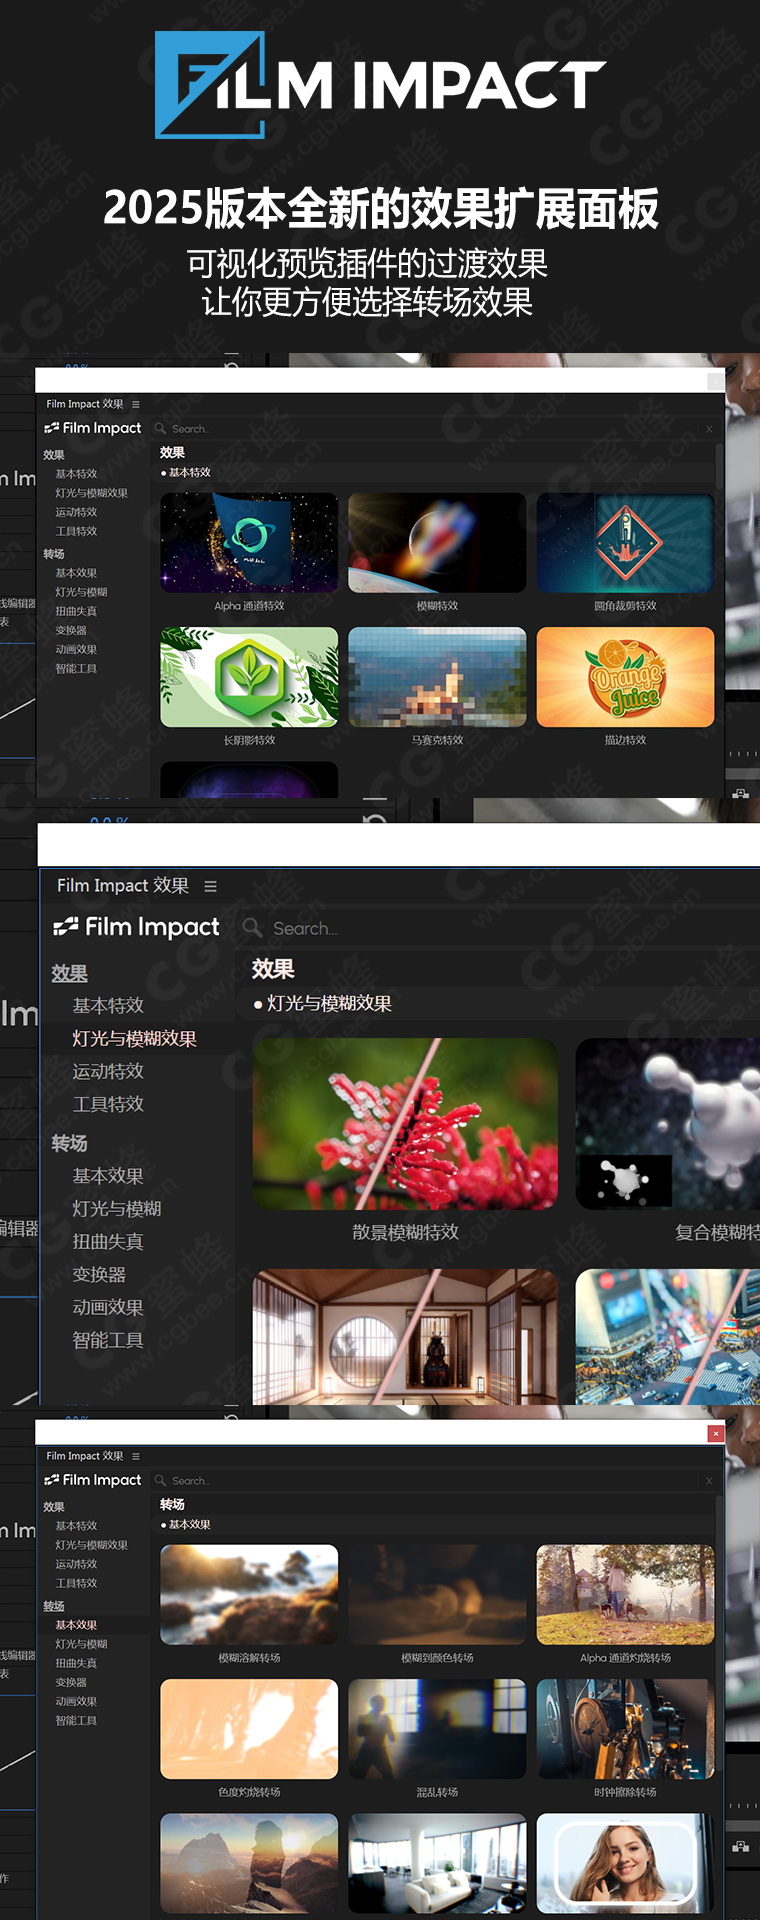
Task: Select 扭曲失真 in the top panel sidebar
Action: pyautogui.click(x=76, y=611)
